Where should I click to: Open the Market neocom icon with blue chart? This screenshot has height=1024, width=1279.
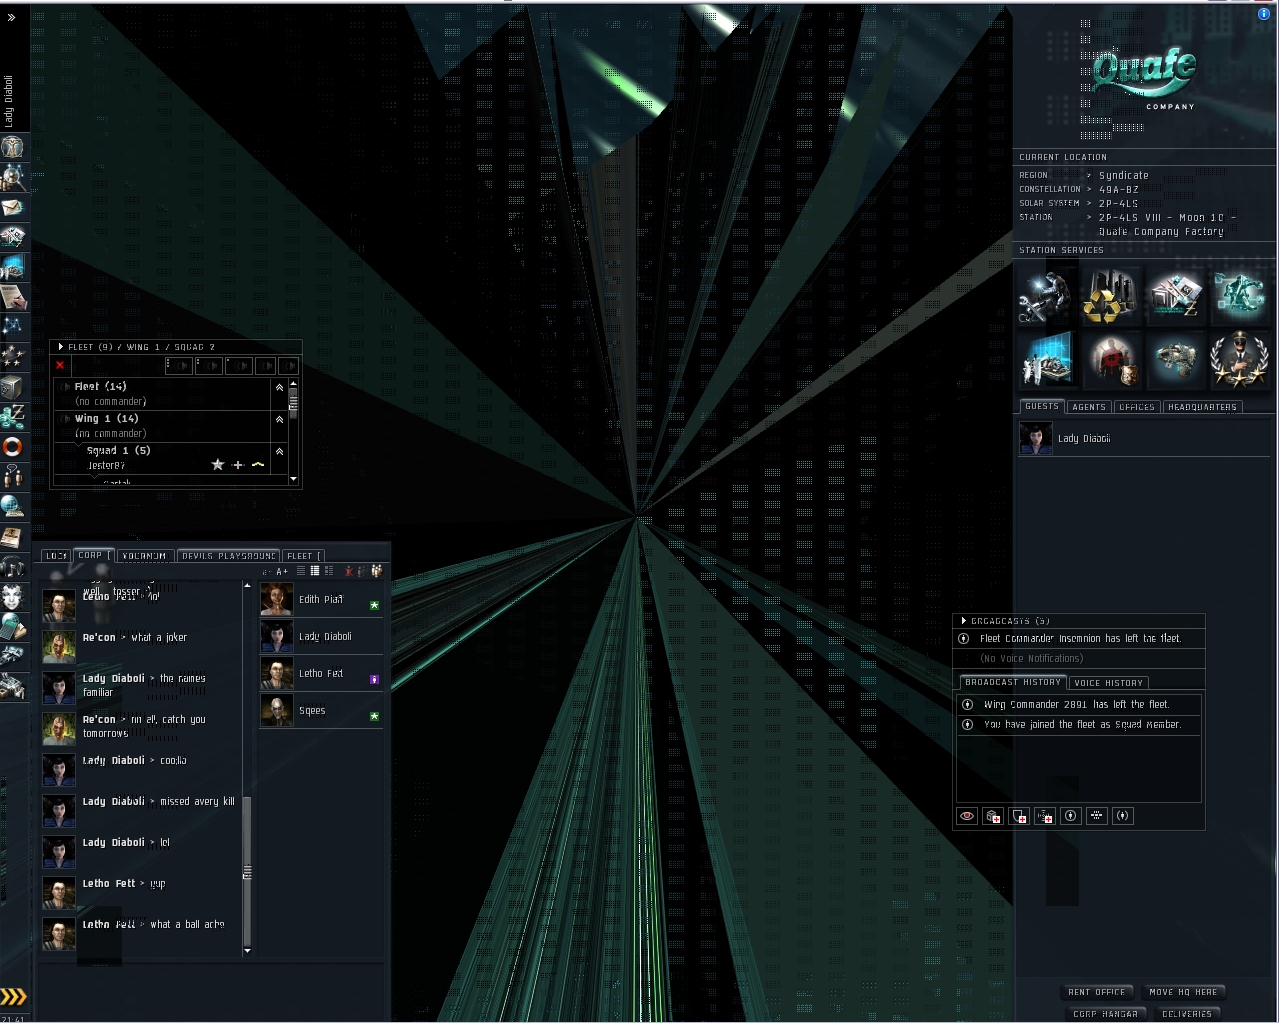pyautogui.click(x=13, y=267)
